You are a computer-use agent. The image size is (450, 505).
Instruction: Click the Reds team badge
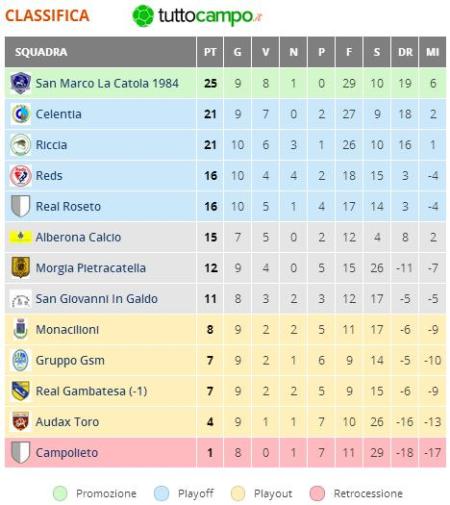pyautogui.click(x=21, y=176)
